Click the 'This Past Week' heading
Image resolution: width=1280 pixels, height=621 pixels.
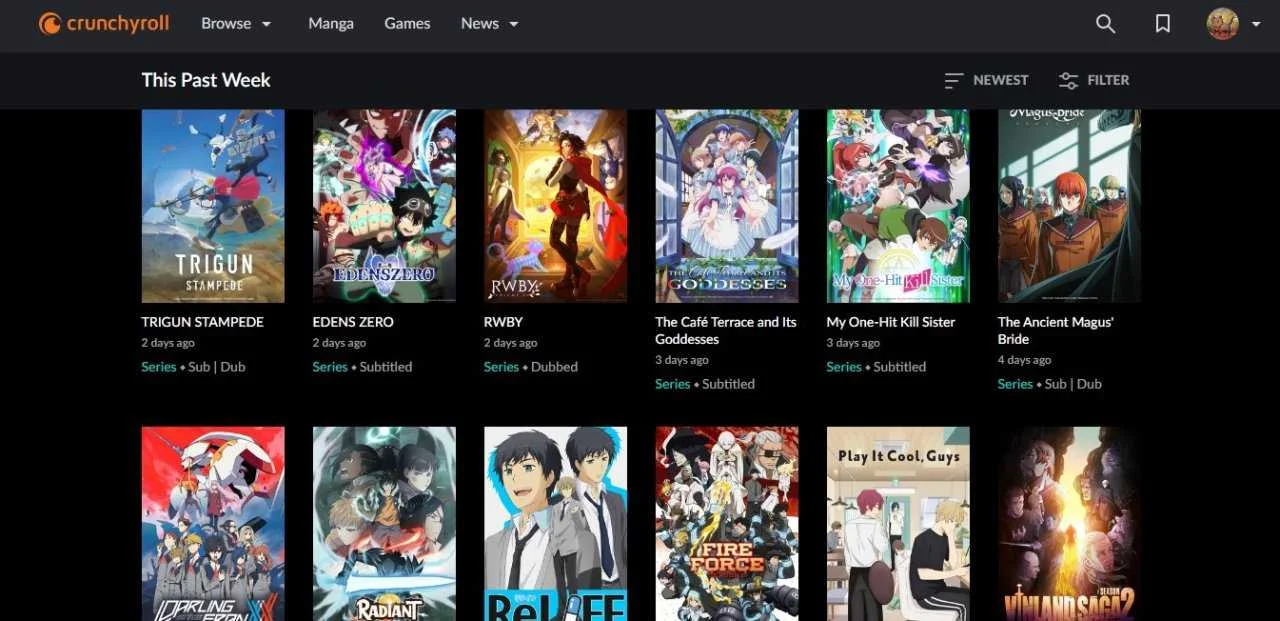[206, 80]
